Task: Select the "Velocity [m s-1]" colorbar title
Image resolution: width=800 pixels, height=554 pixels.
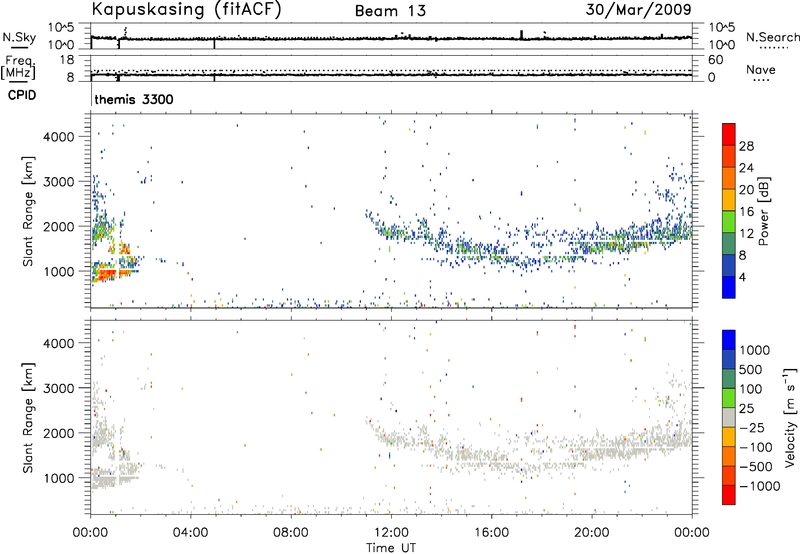Action: click(x=790, y=417)
